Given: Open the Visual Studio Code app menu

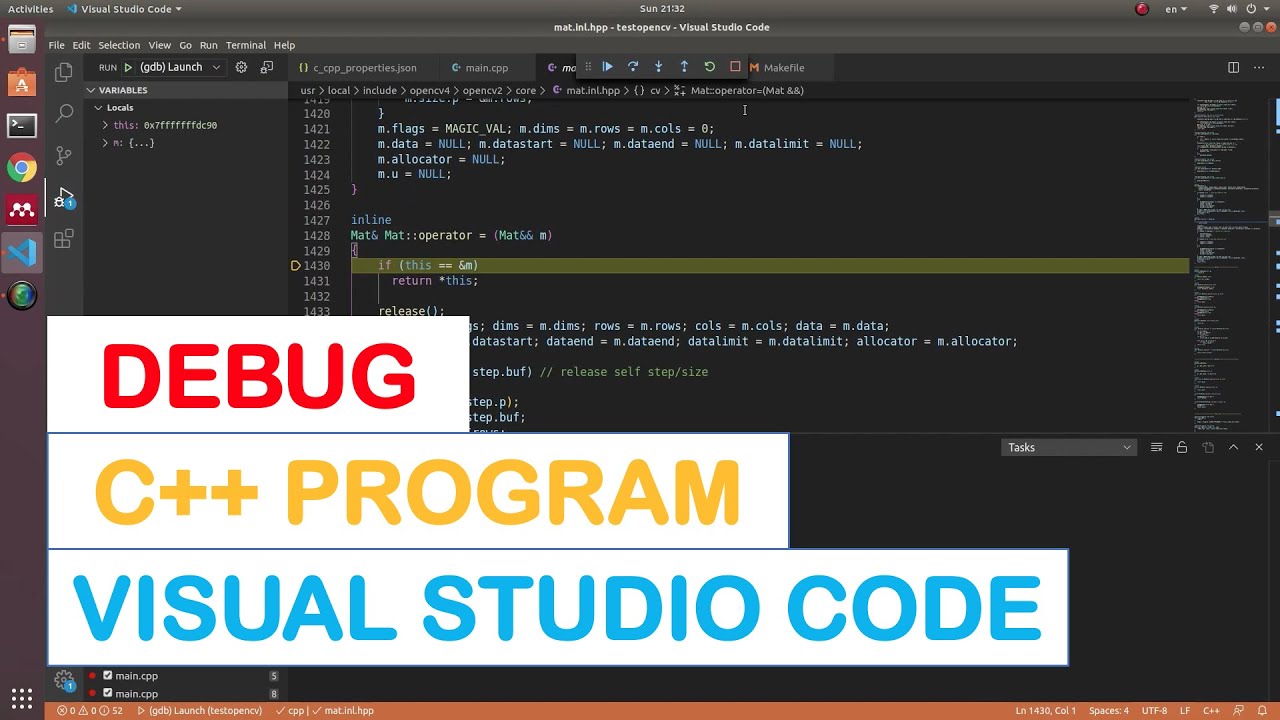Looking at the screenshot, I should 125,9.
